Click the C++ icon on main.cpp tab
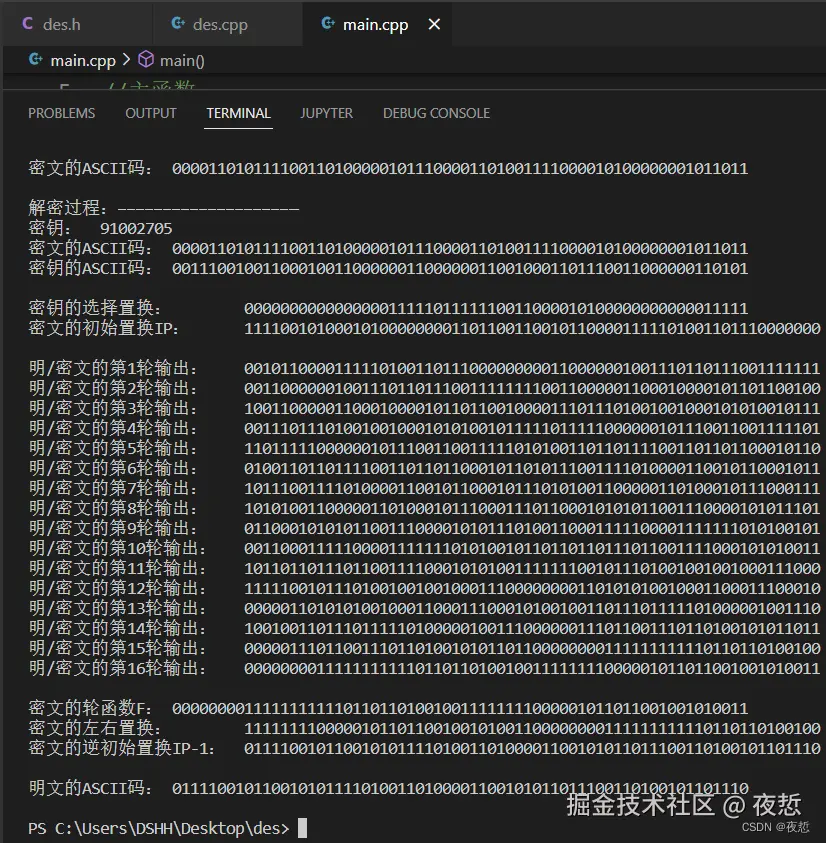Image resolution: width=826 pixels, height=843 pixels. point(328,24)
